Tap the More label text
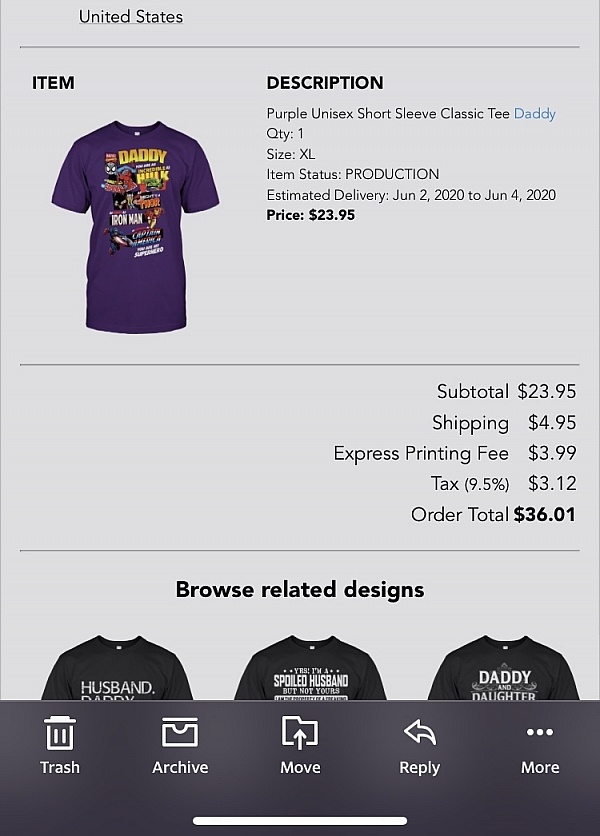The width and height of the screenshot is (600, 836). point(540,767)
